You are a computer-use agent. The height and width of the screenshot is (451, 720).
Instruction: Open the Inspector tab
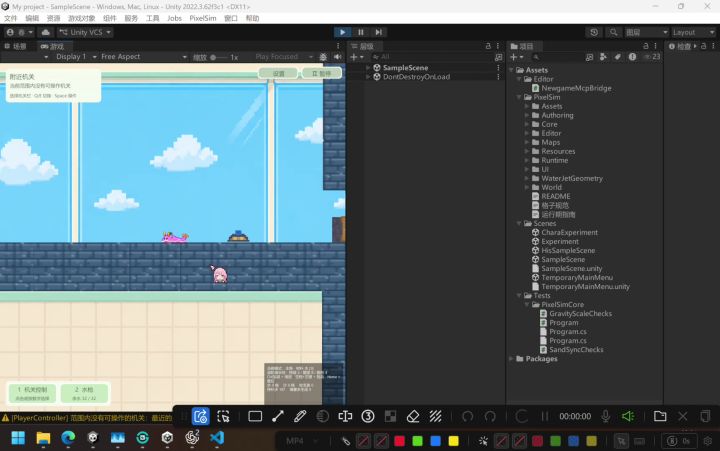pos(681,46)
